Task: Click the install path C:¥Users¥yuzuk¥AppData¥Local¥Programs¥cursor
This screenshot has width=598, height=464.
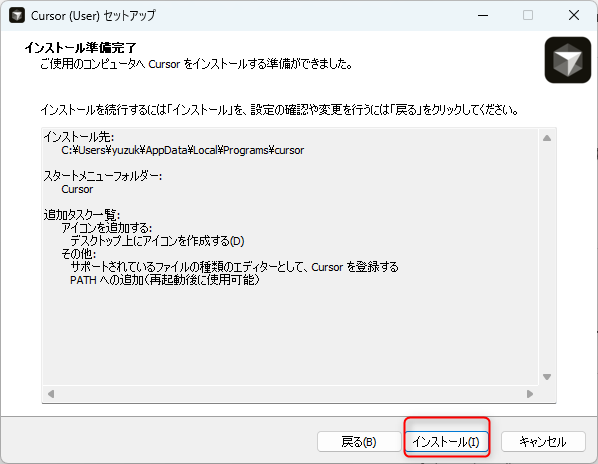Action: 183,150
